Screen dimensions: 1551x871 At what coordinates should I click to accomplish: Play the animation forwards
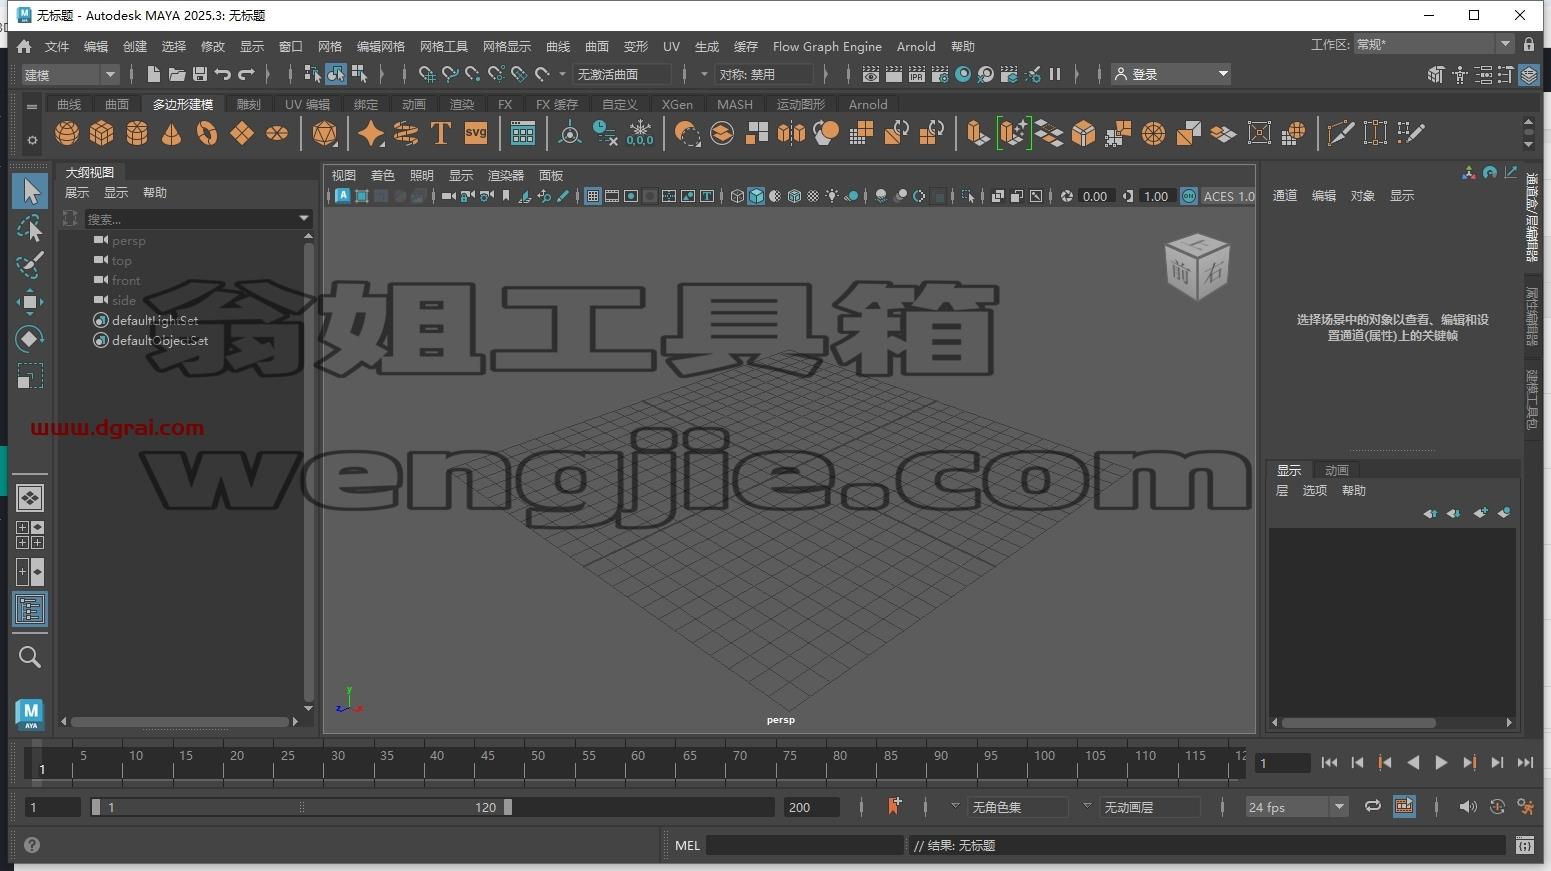tap(1441, 762)
